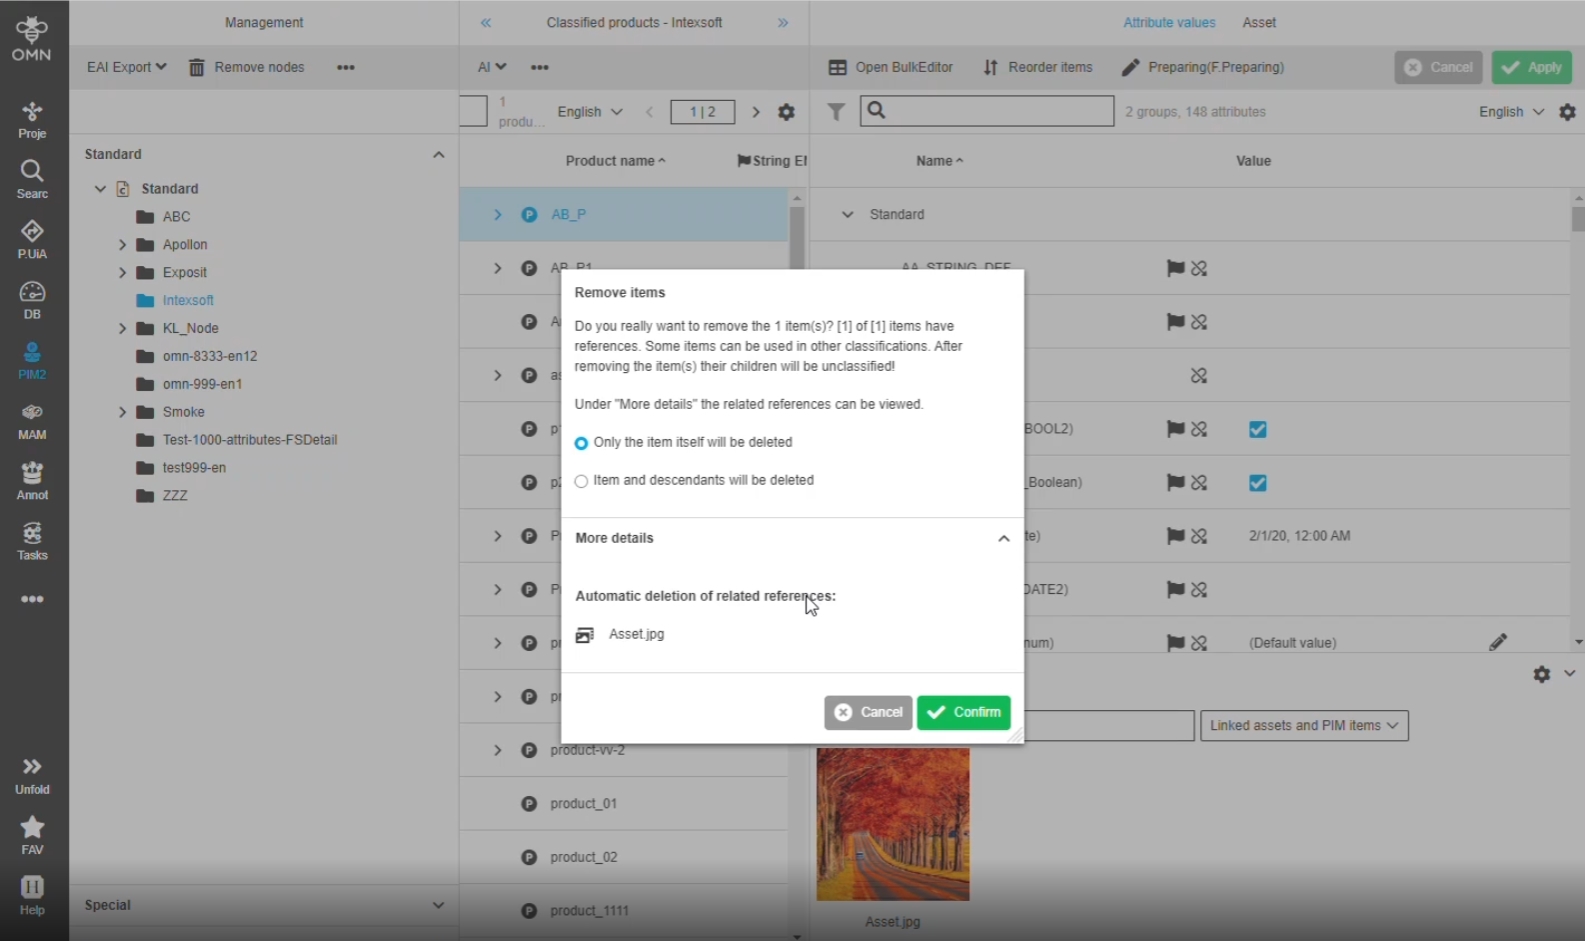Open the MAM module in sidebar

point(32,421)
